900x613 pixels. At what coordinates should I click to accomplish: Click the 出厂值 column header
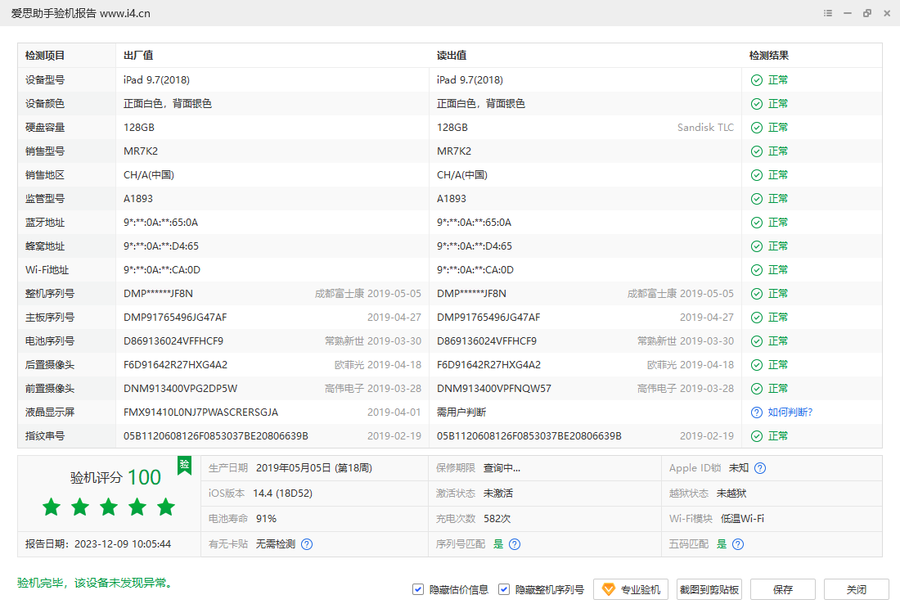click(138, 56)
